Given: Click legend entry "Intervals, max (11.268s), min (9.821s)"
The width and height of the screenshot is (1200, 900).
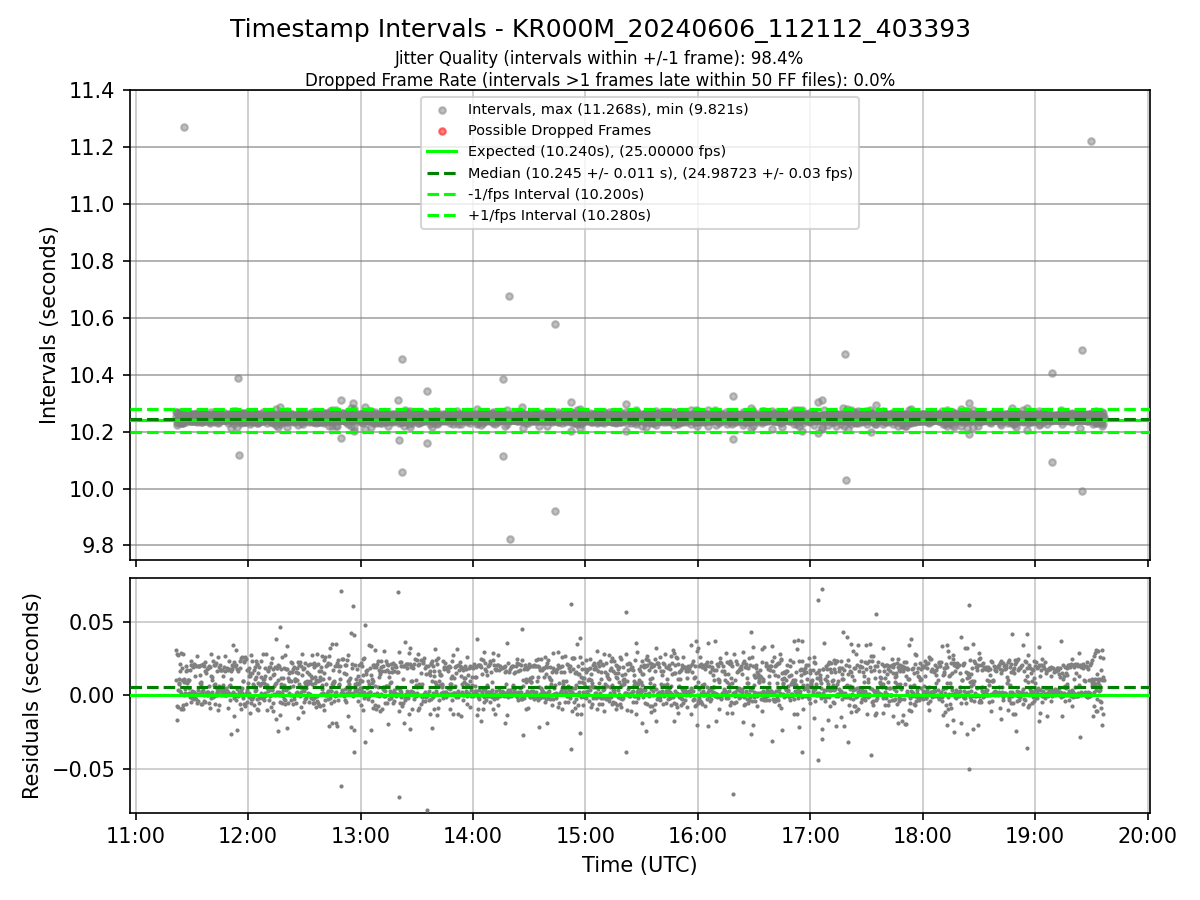Looking at the screenshot, I should tap(608, 109).
